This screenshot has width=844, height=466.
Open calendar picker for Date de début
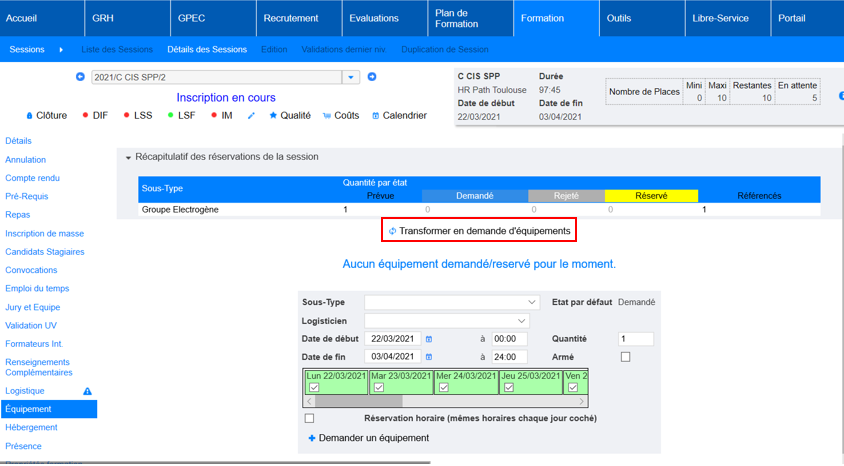tap(429, 339)
